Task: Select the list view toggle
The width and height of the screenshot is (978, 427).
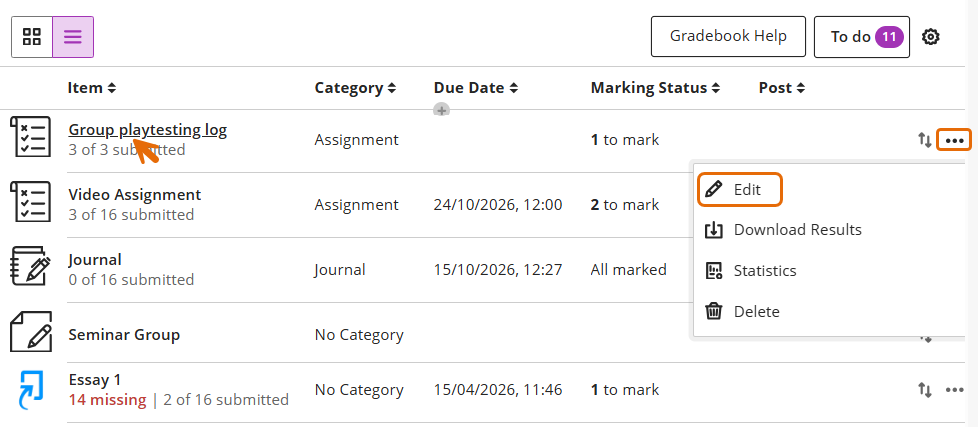Action: 73,37
